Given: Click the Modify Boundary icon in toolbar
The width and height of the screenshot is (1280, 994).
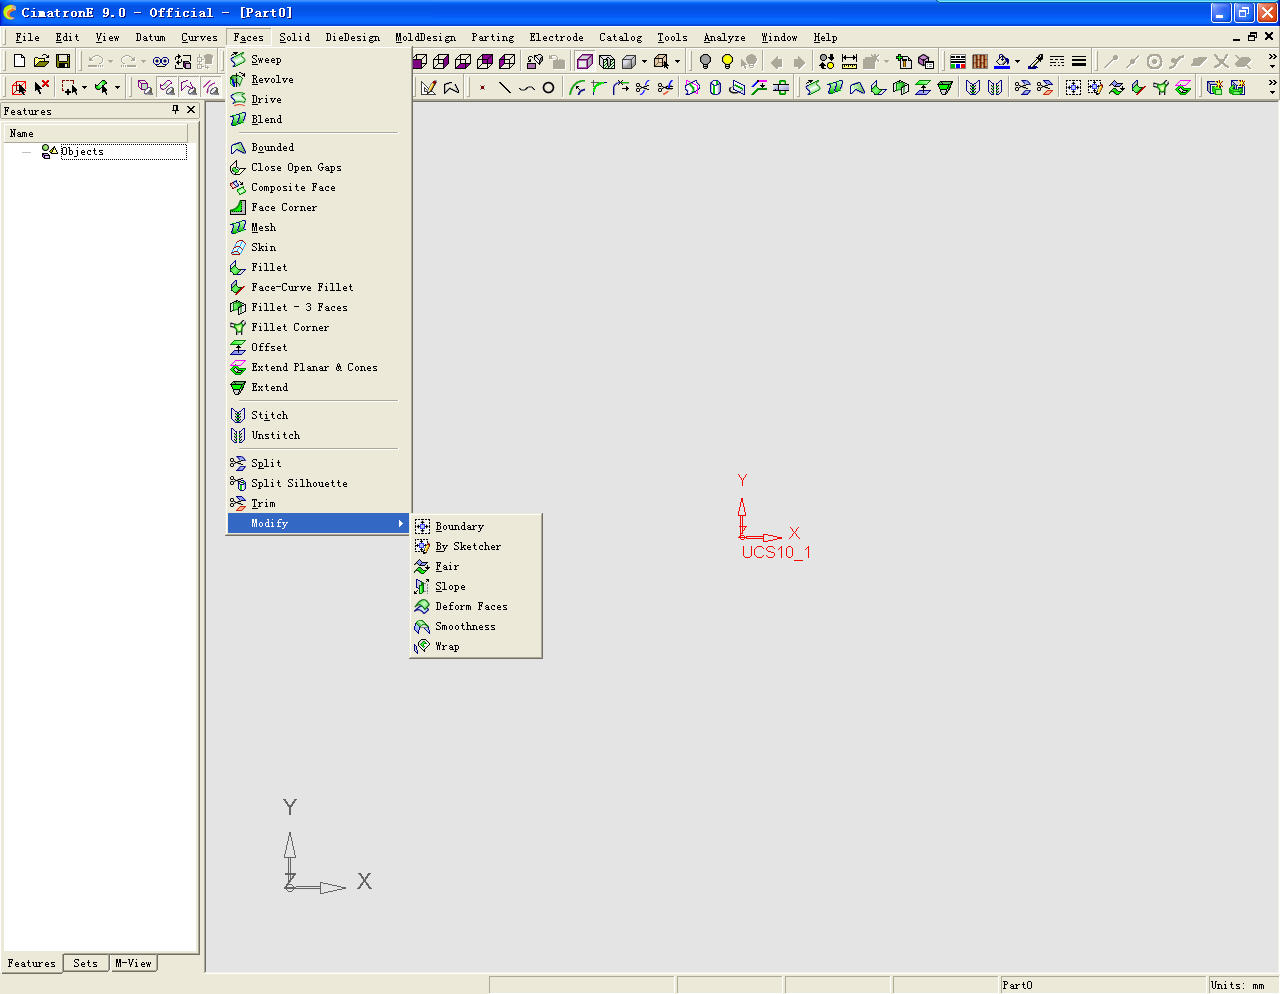Looking at the screenshot, I should pyautogui.click(x=1073, y=87).
